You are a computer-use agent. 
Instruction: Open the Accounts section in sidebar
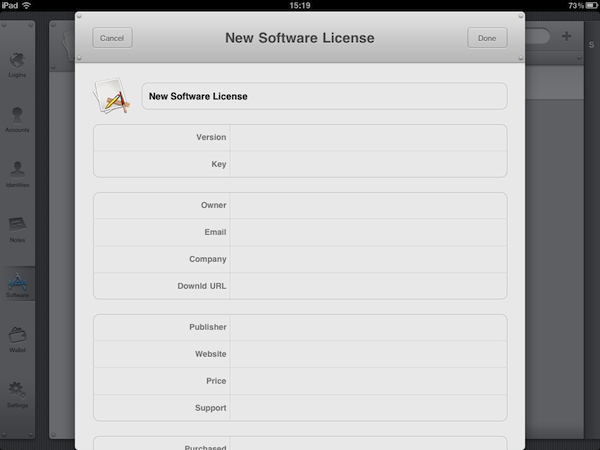point(17,120)
